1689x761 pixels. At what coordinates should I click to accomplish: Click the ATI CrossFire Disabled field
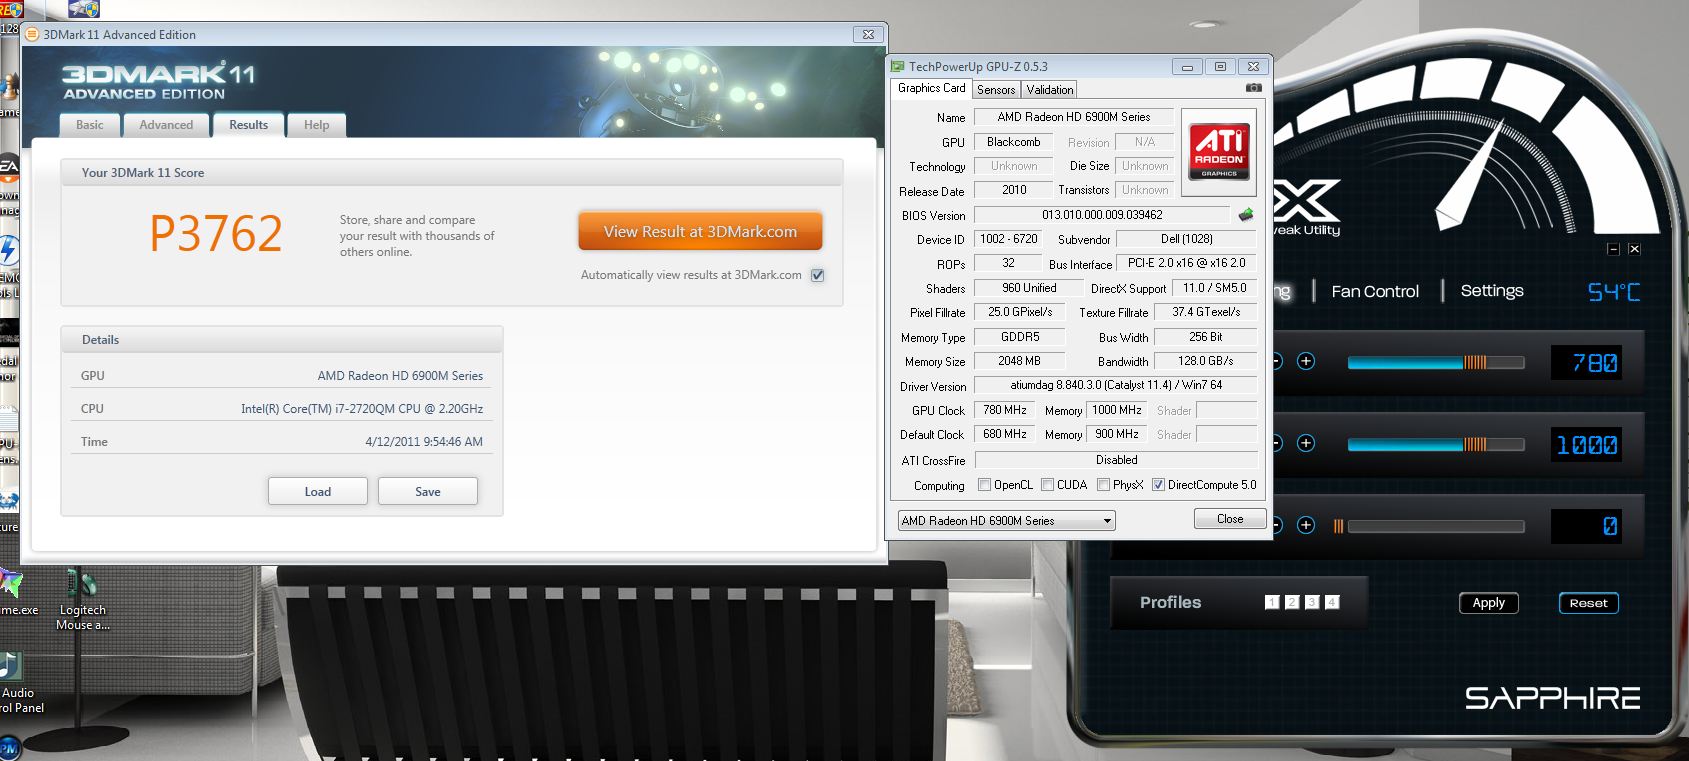(x=1116, y=460)
